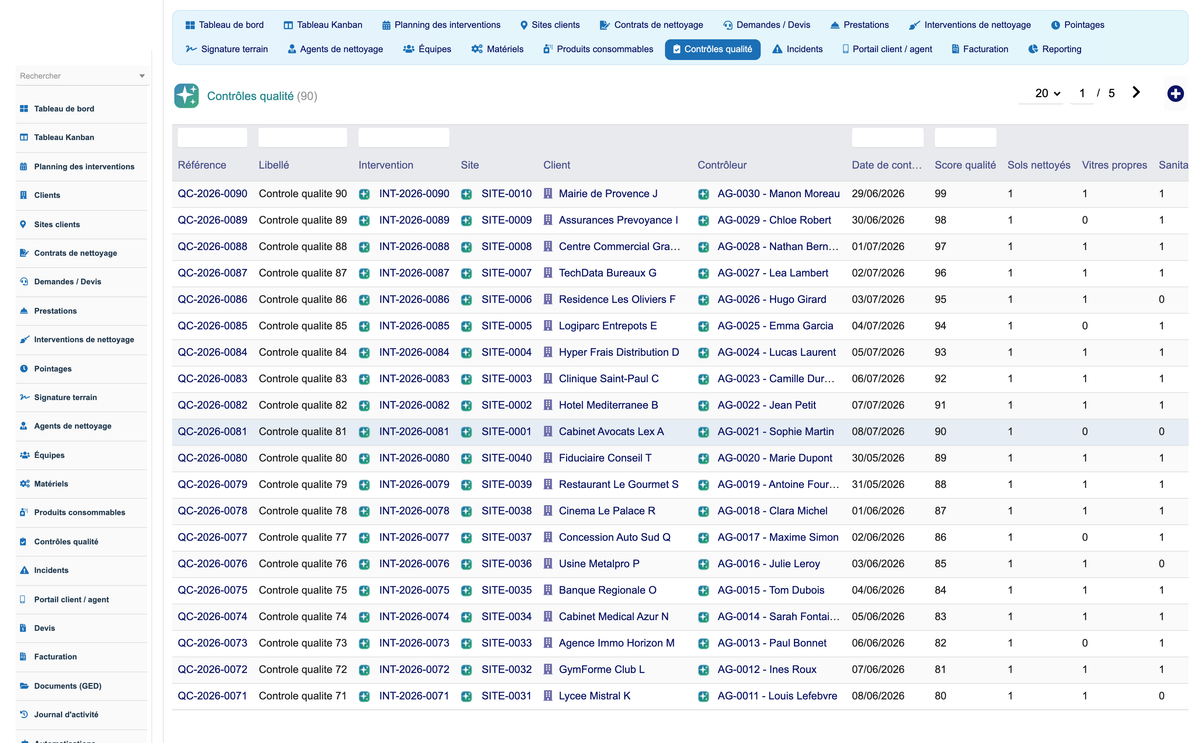Open record QC-2026-0090
Image resolution: width=1200 pixels, height=743 pixels.
212,194
